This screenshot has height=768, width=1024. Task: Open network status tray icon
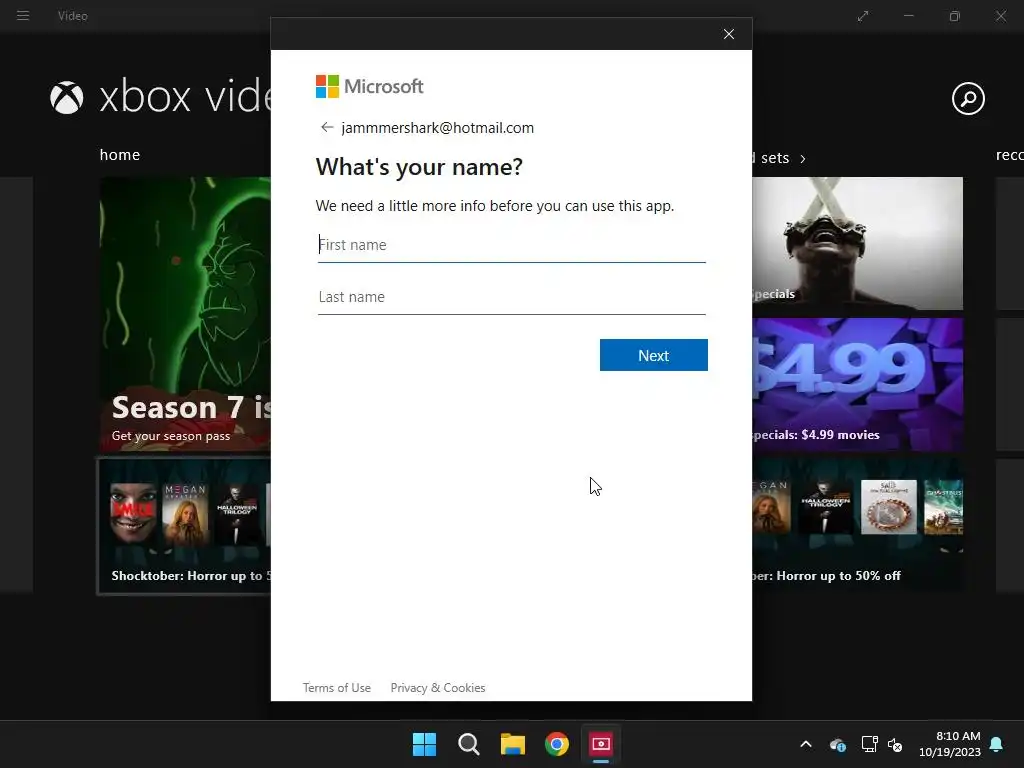[x=869, y=744]
